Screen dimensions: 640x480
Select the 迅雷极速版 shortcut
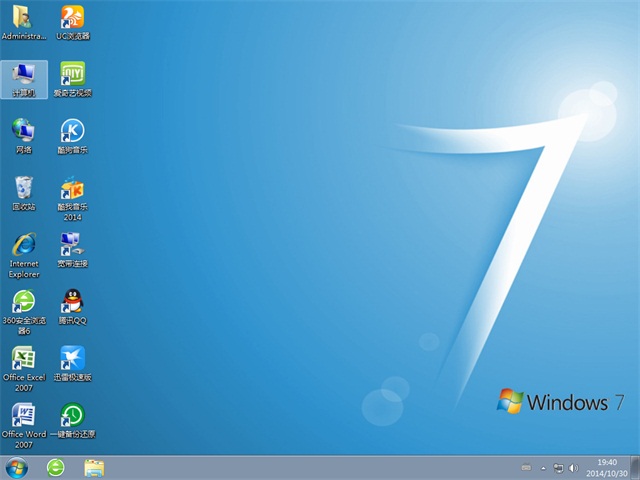pyautogui.click(x=73, y=364)
